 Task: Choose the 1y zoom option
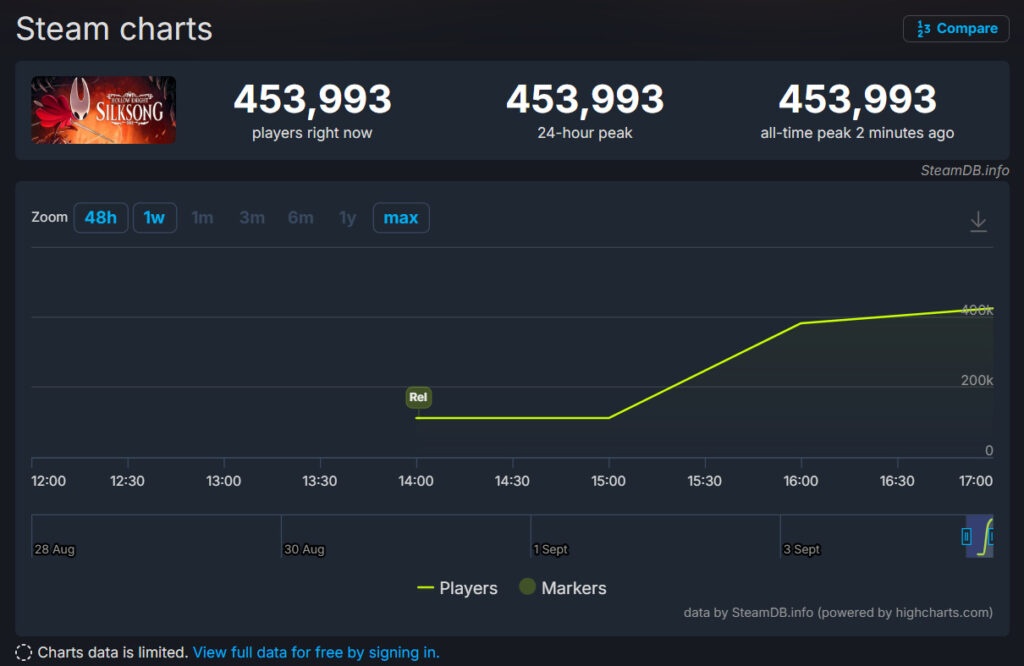point(347,218)
